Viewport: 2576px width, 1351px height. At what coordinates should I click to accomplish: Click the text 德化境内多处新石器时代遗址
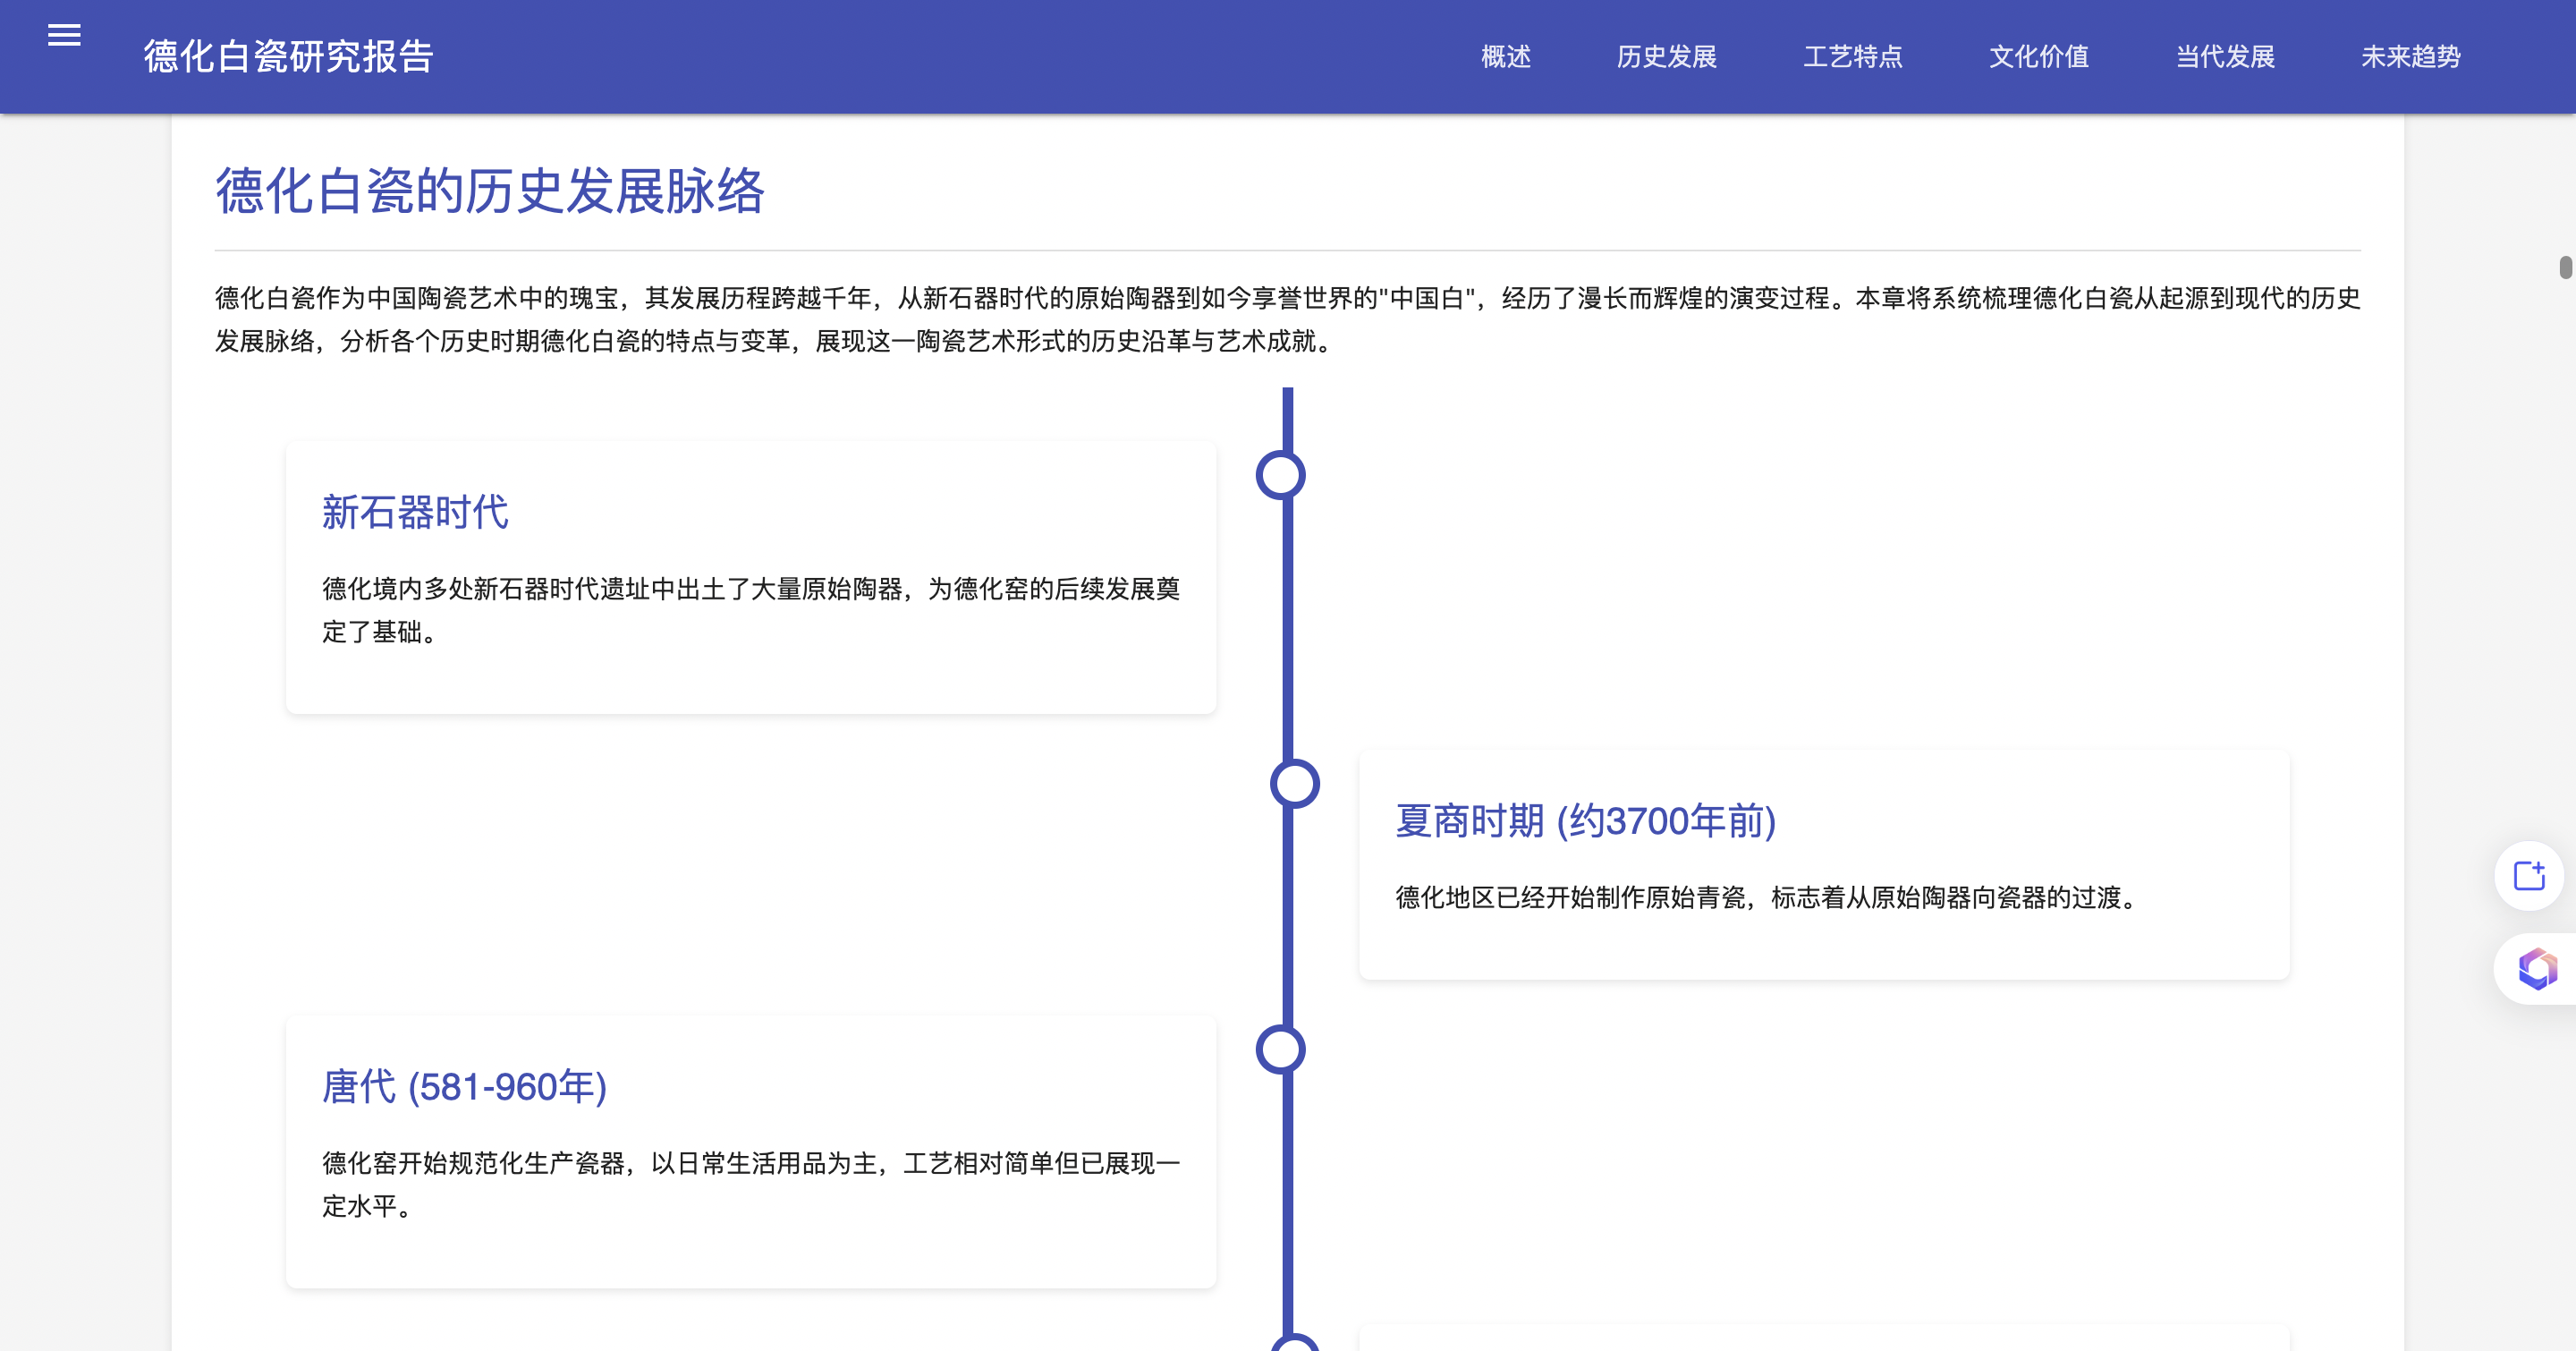pos(486,589)
